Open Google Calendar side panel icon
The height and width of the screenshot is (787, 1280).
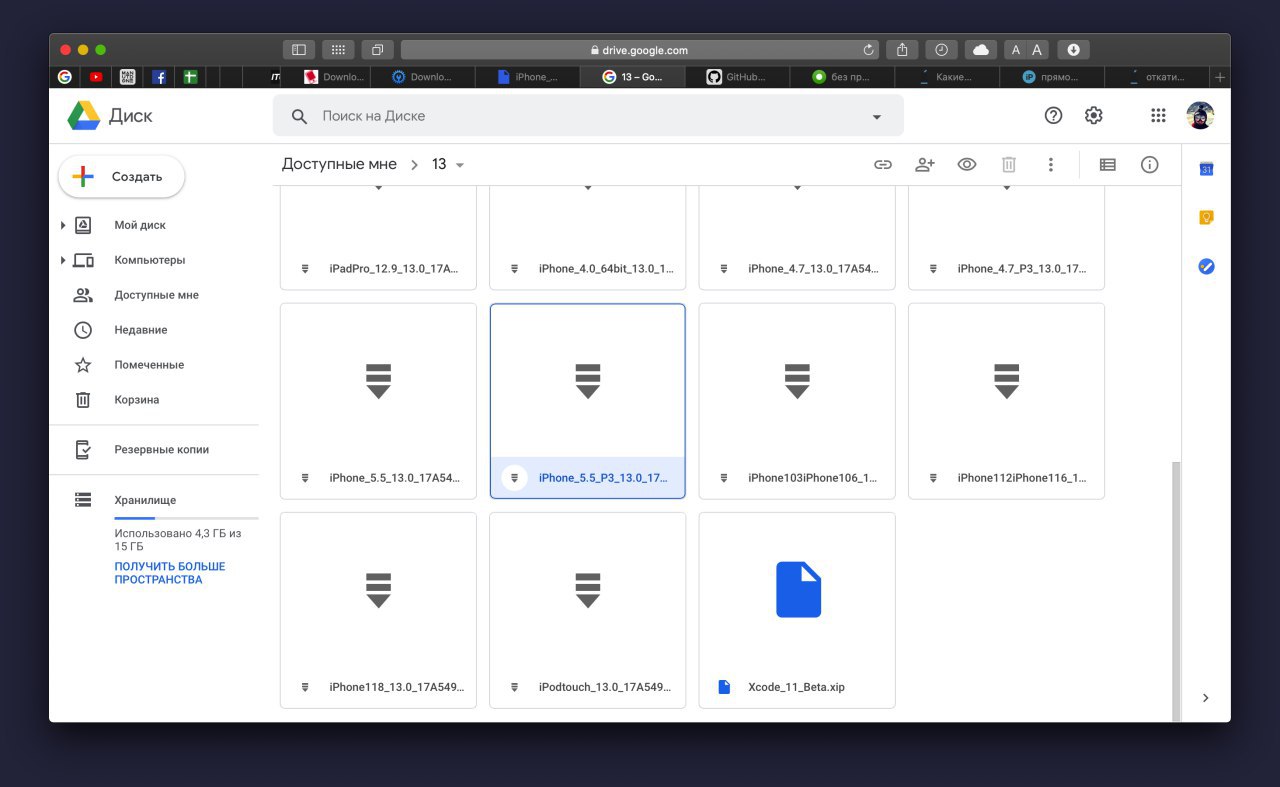(1206, 169)
